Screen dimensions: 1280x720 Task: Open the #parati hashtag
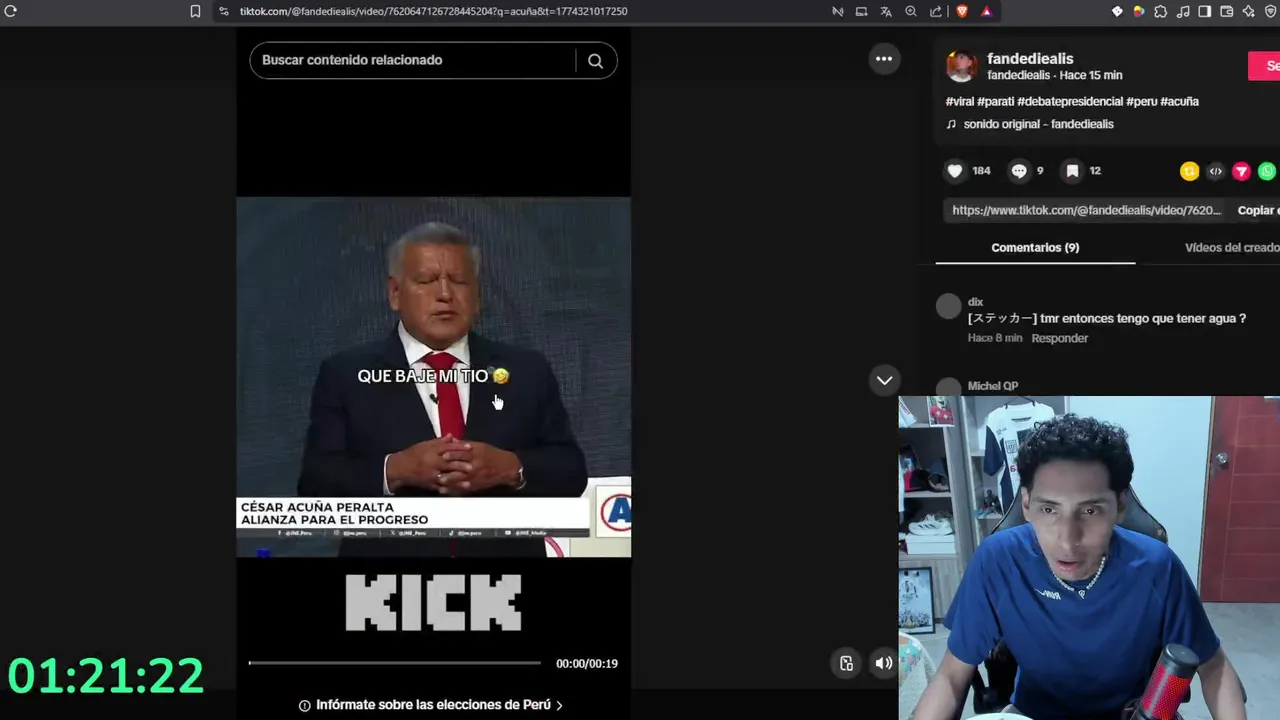(x=995, y=101)
